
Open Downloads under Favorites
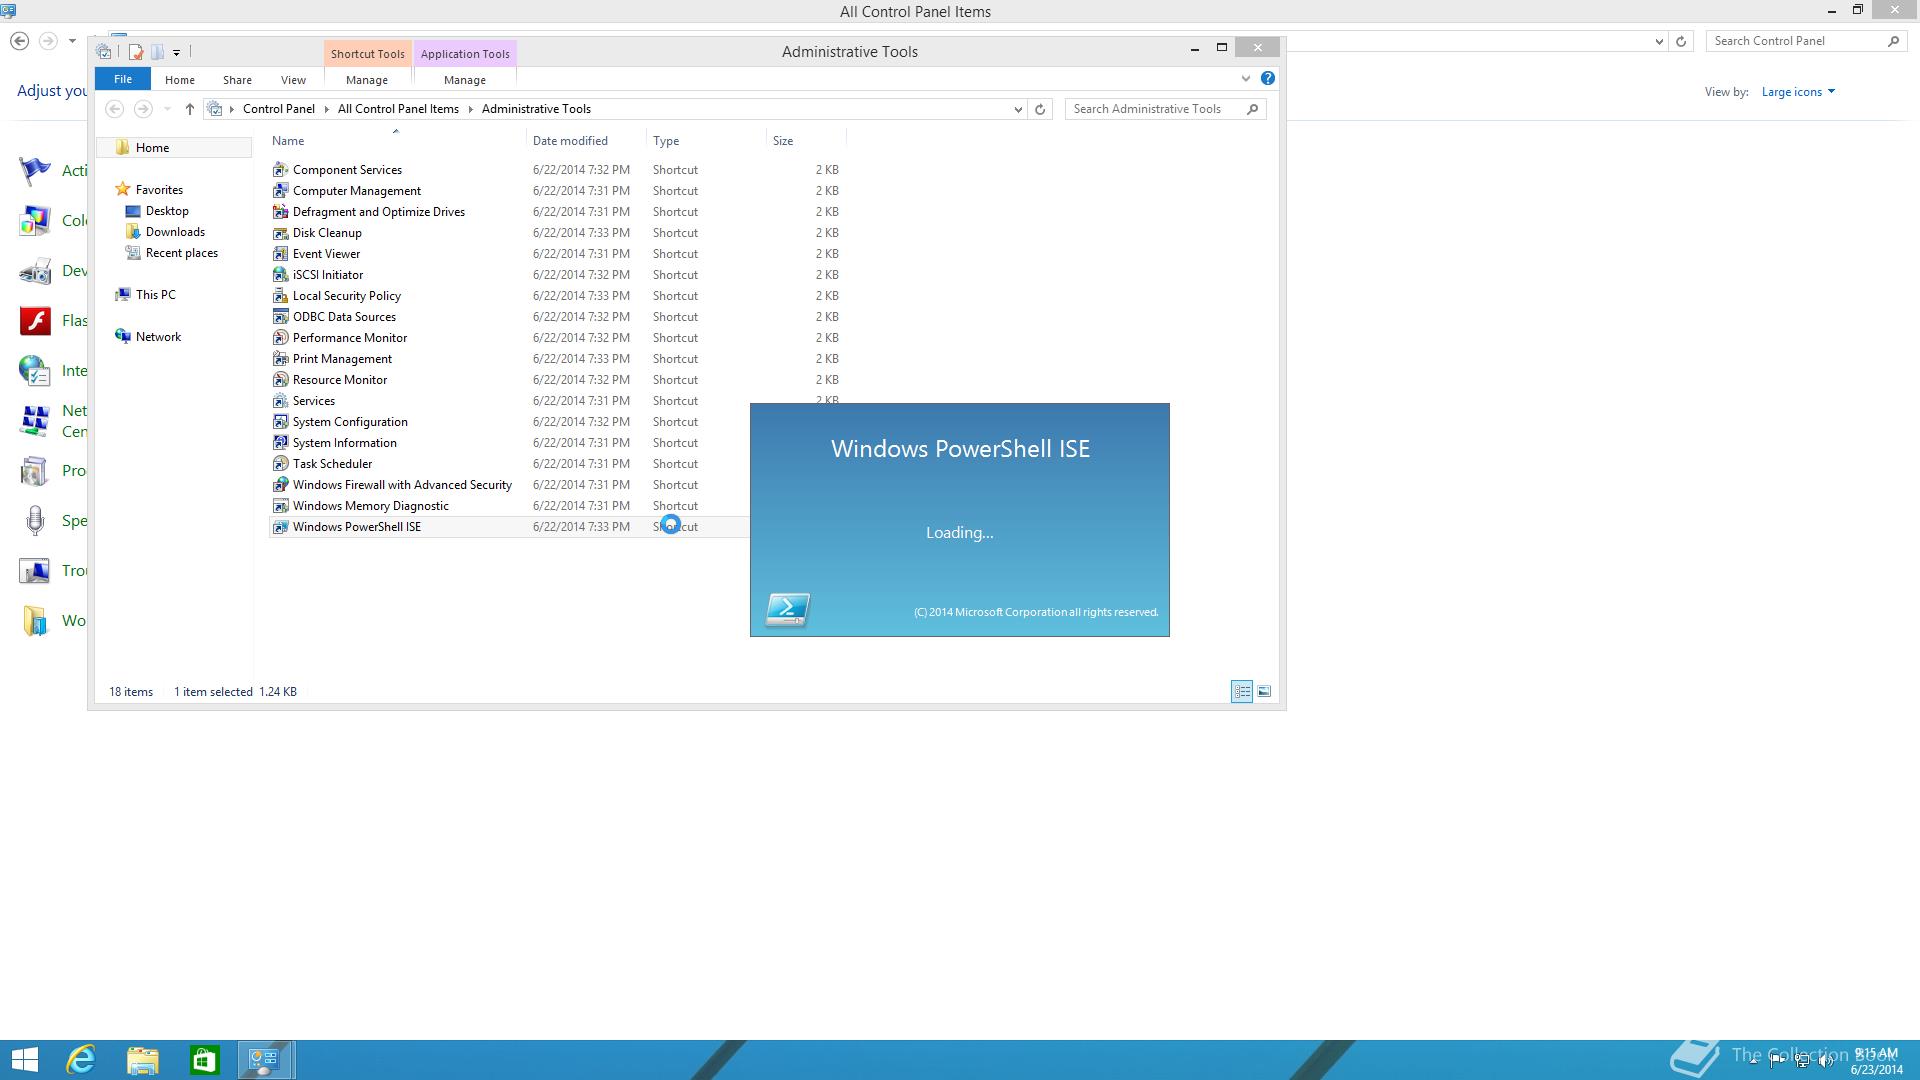pos(175,232)
